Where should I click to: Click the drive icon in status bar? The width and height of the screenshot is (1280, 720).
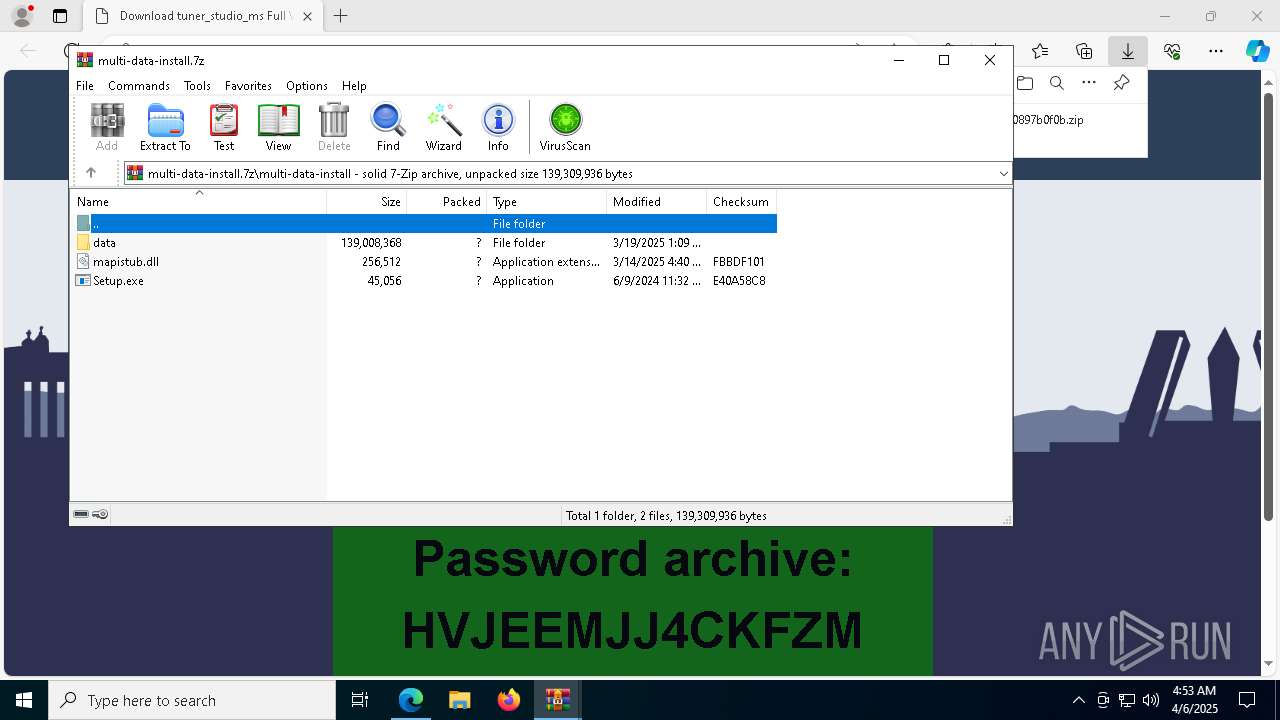tap(81, 514)
